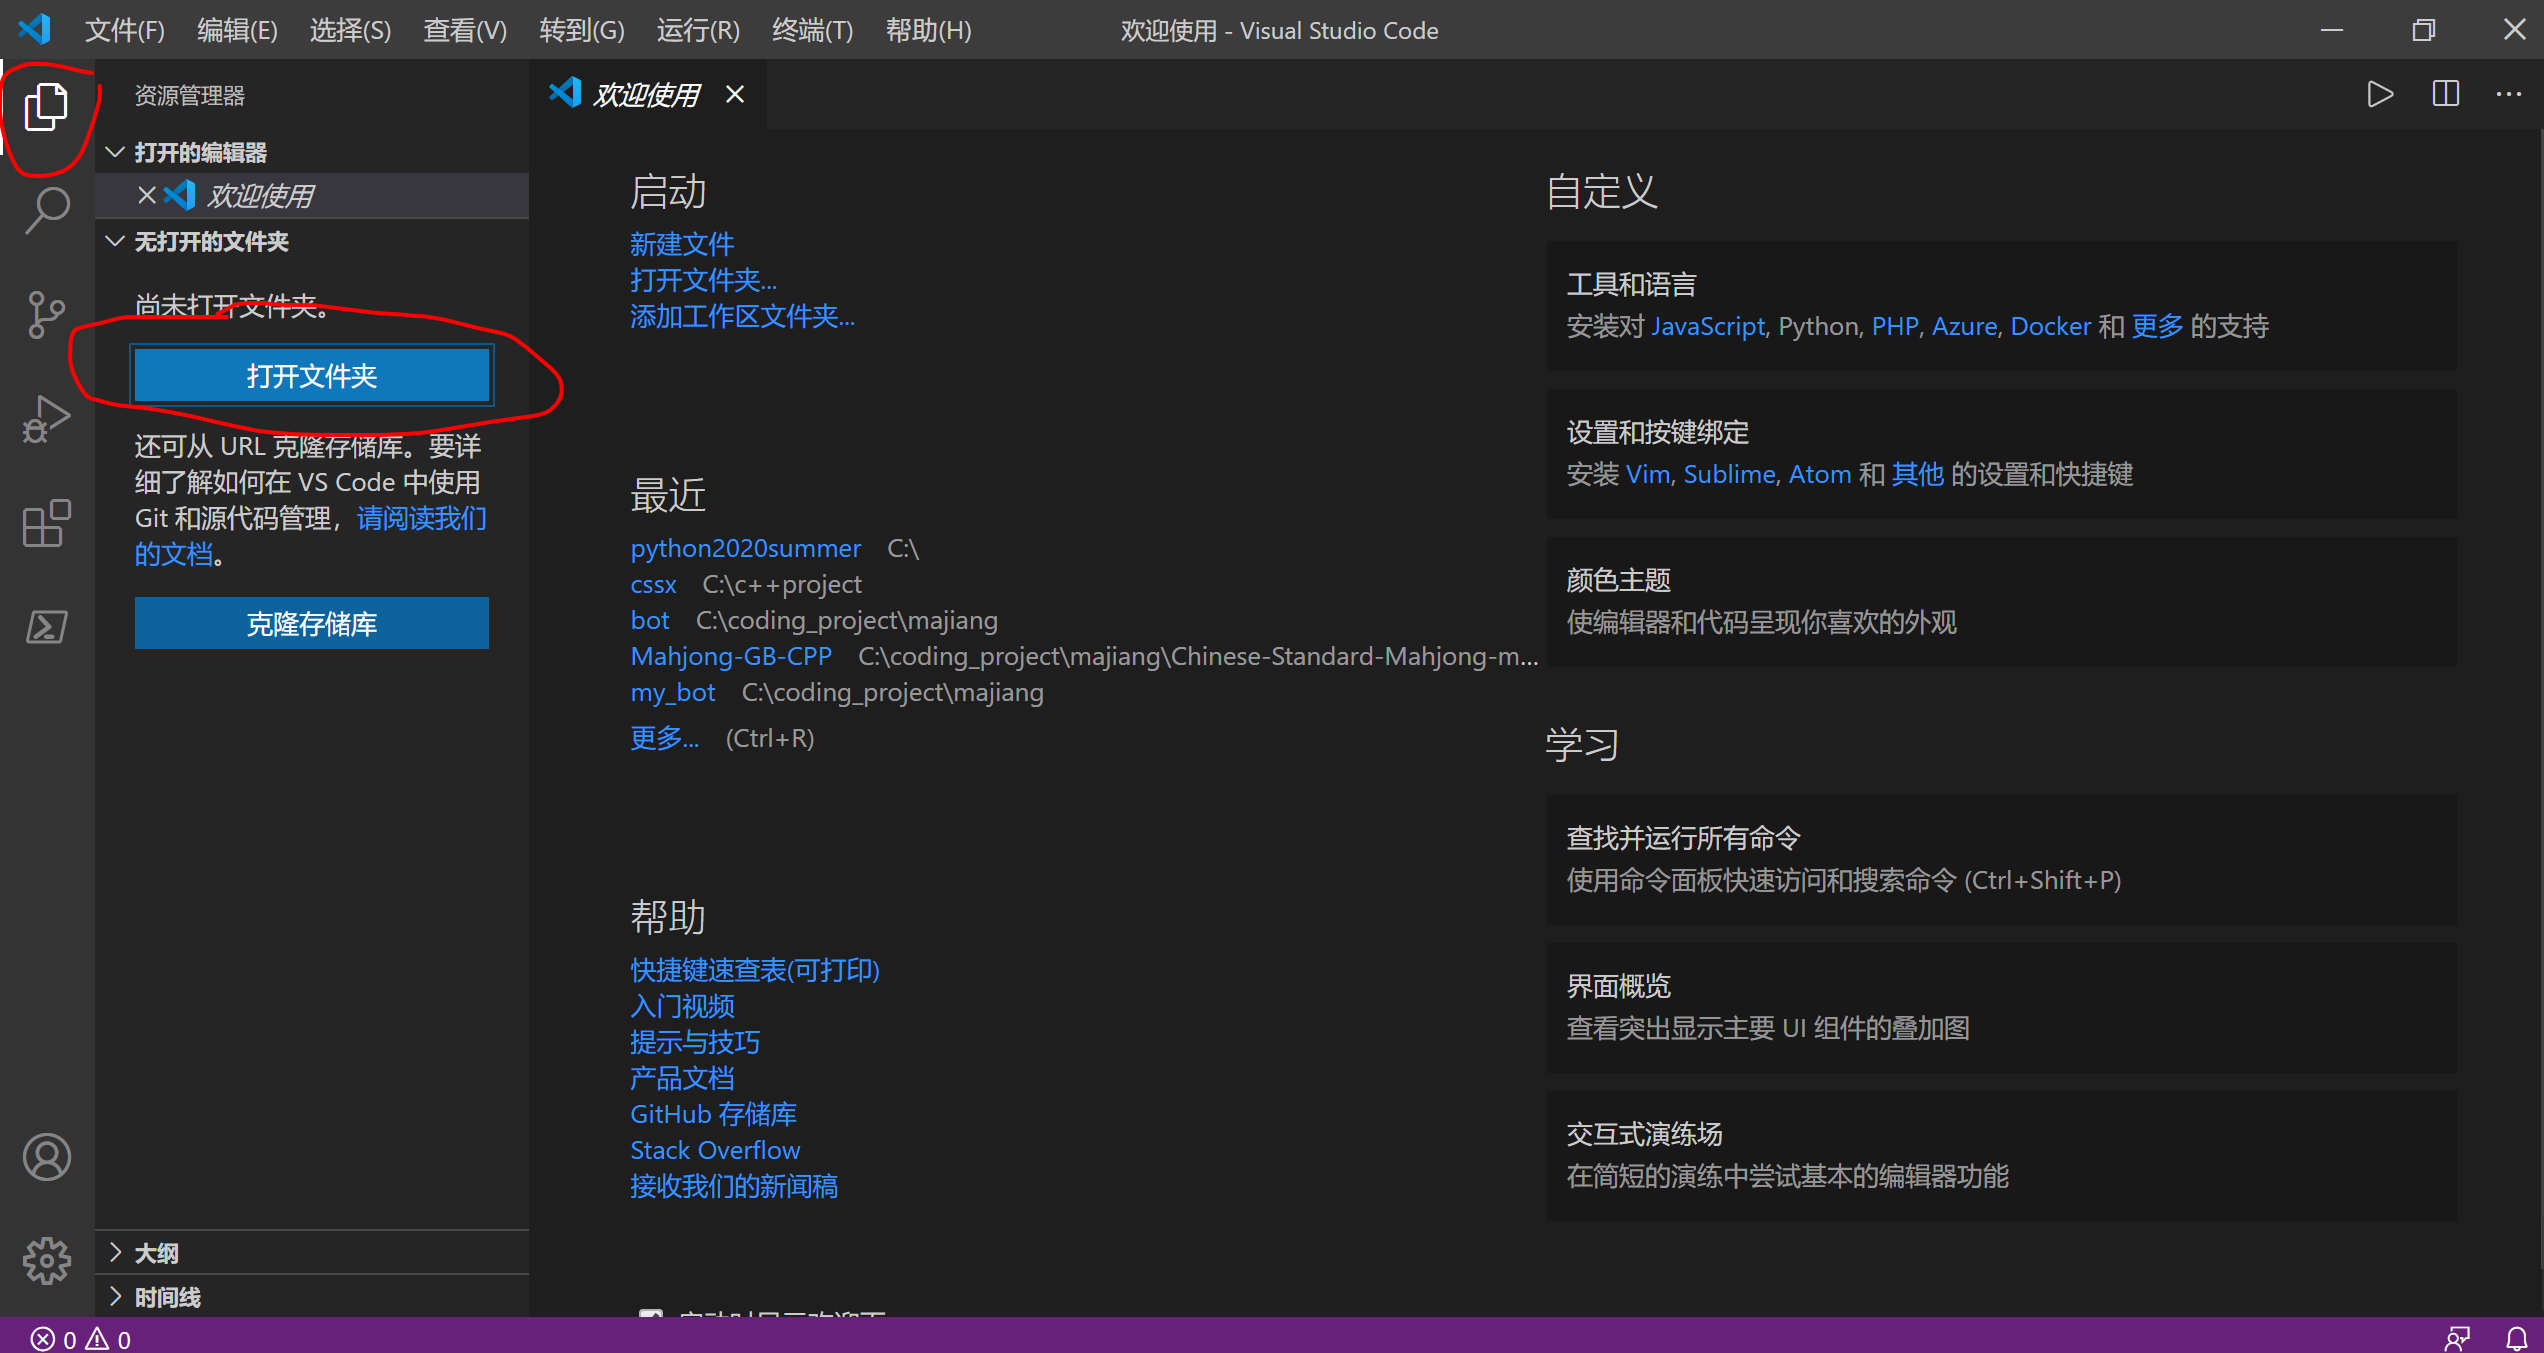Expand the 时间线 section
This screenshot has height=1353, width=2544.
coord(166,1297)
